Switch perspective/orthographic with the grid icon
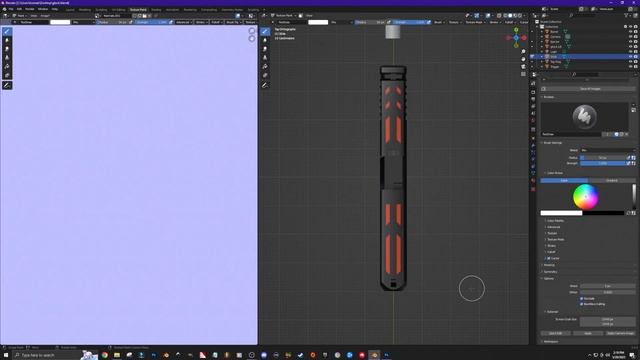640x360 pixels. 523,74
